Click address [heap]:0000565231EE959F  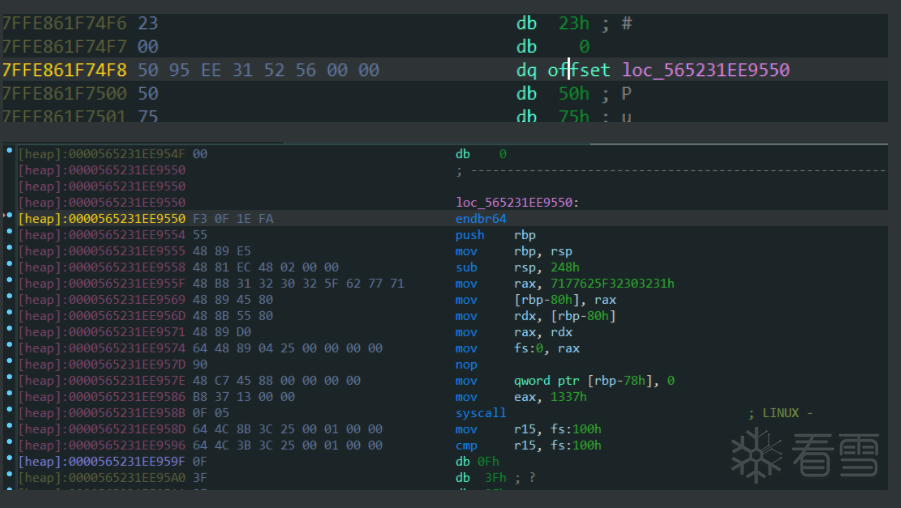[102, 461]
